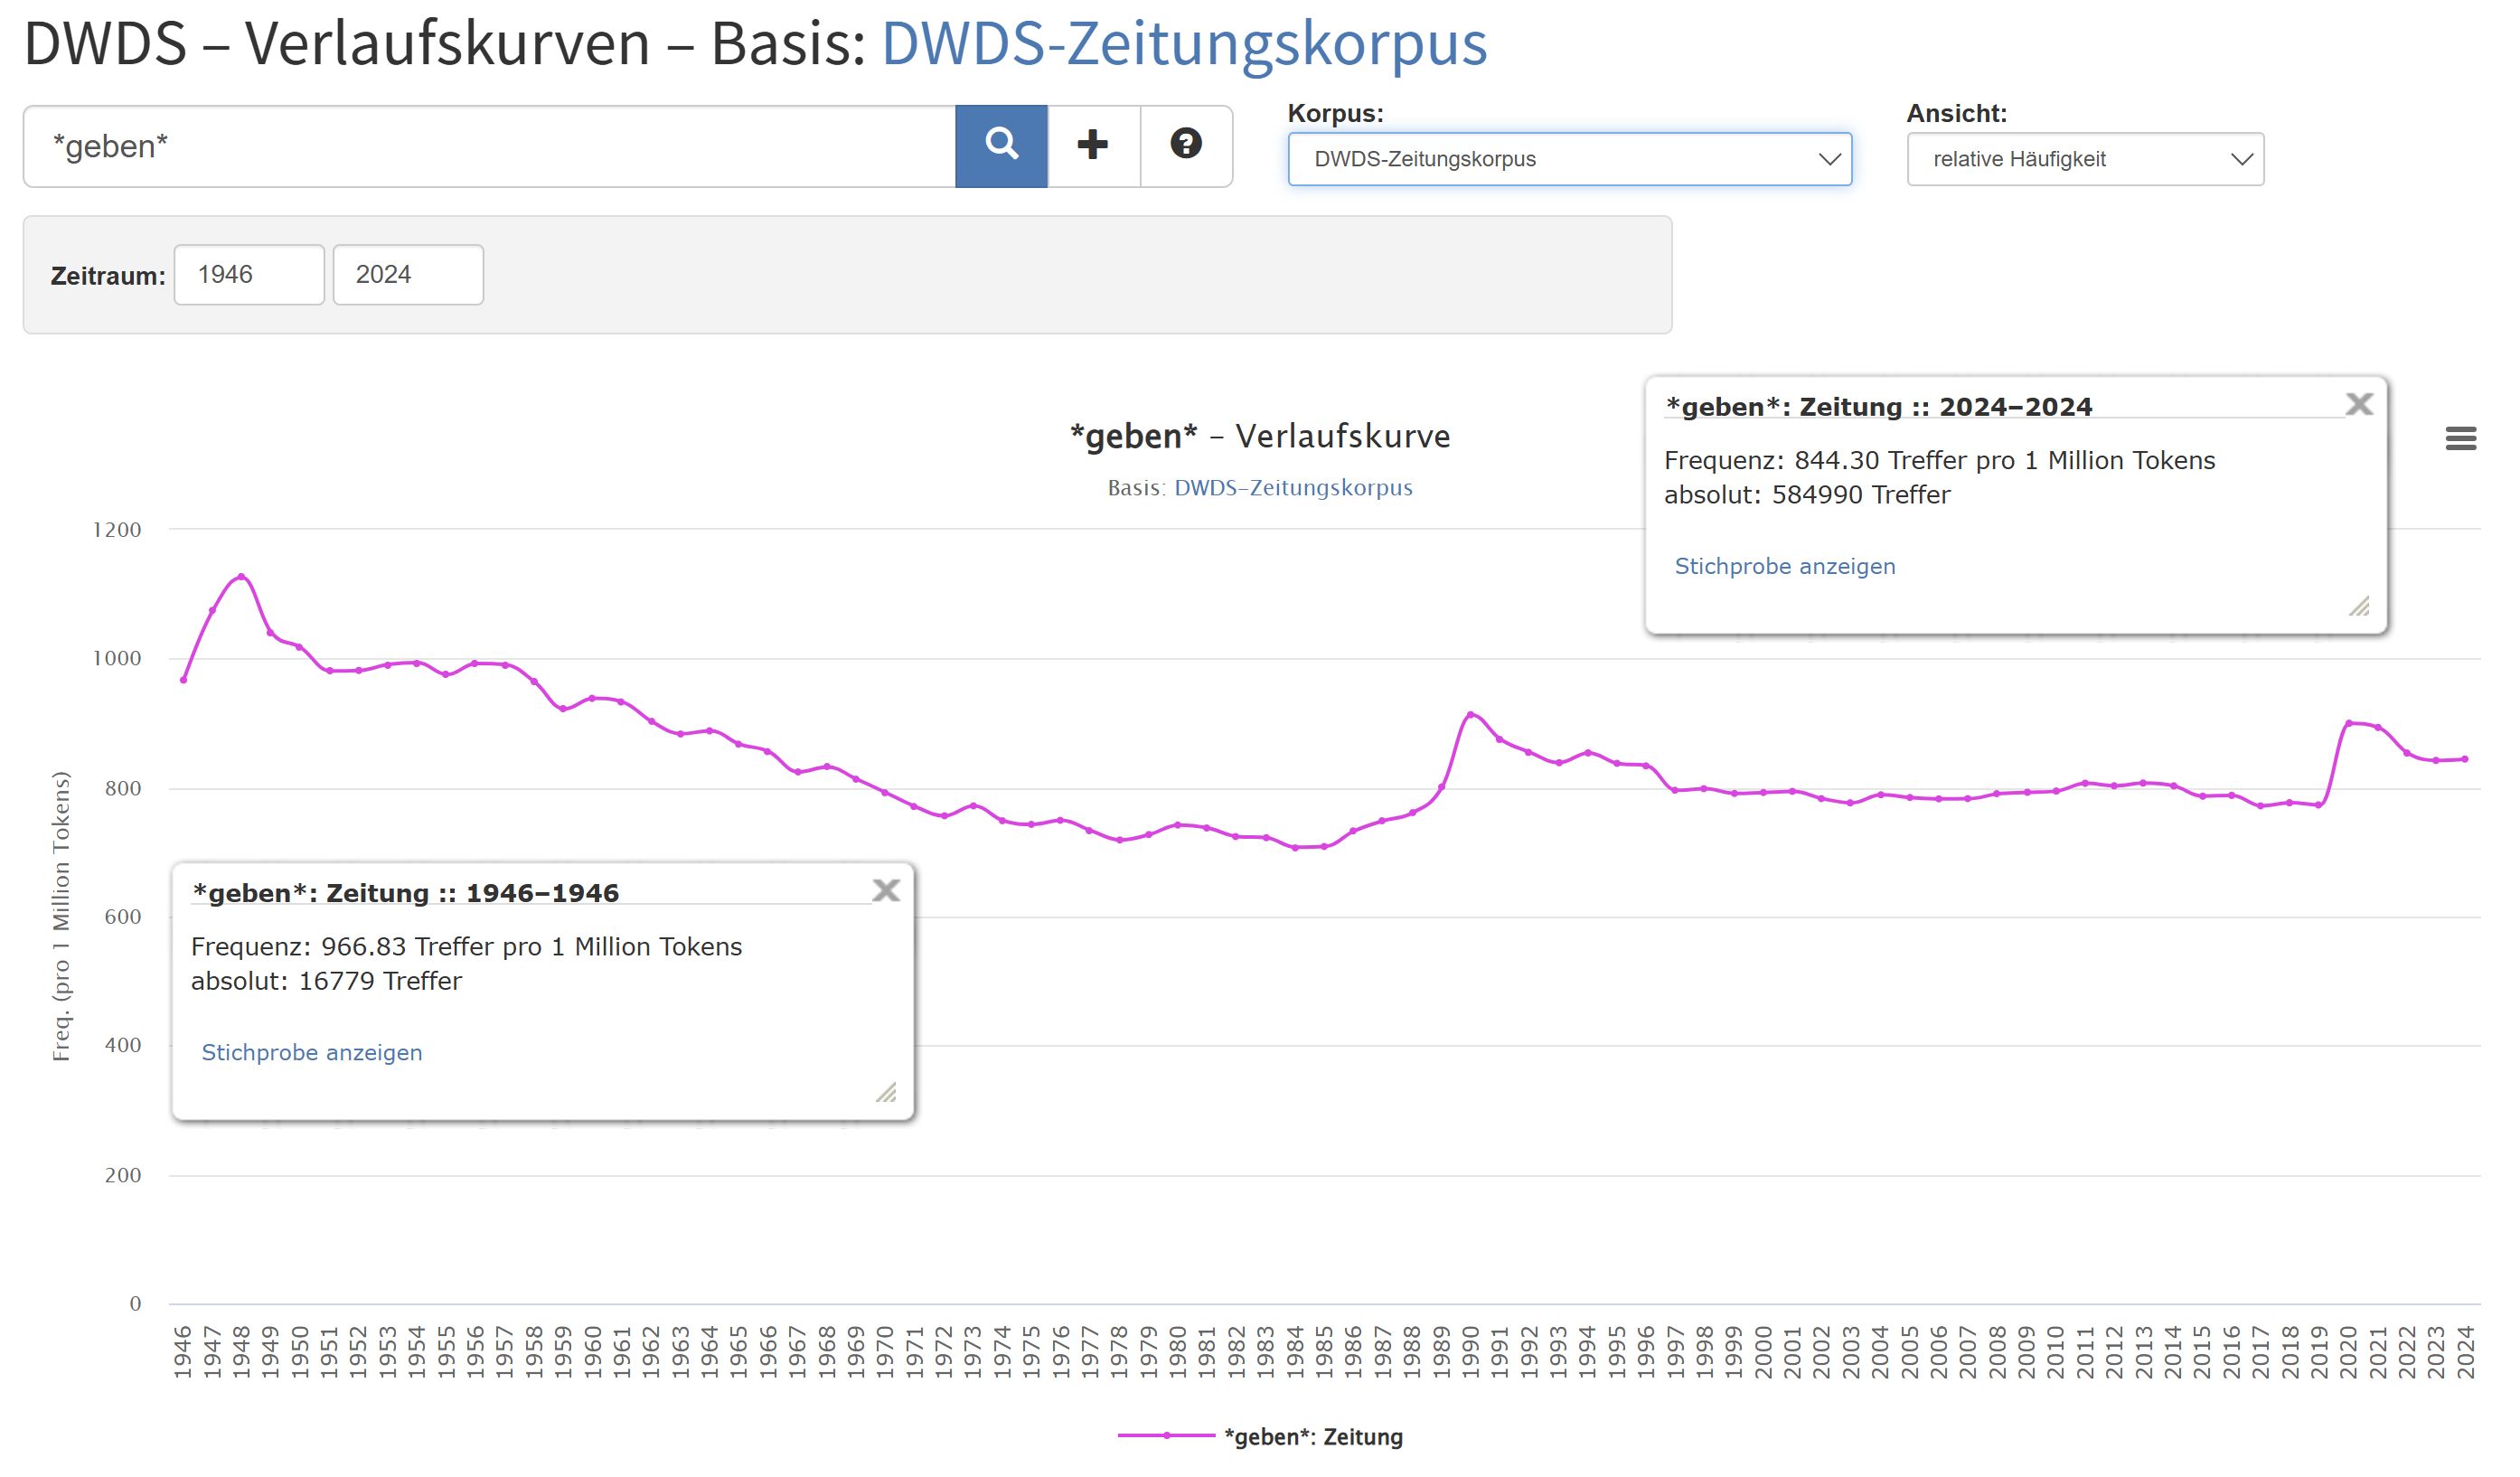2520x1477 pixels.
Task: Open the Basis DWDS-Zeitungskorpus chart subtitle link
Action: click(x=1293, y=488)
